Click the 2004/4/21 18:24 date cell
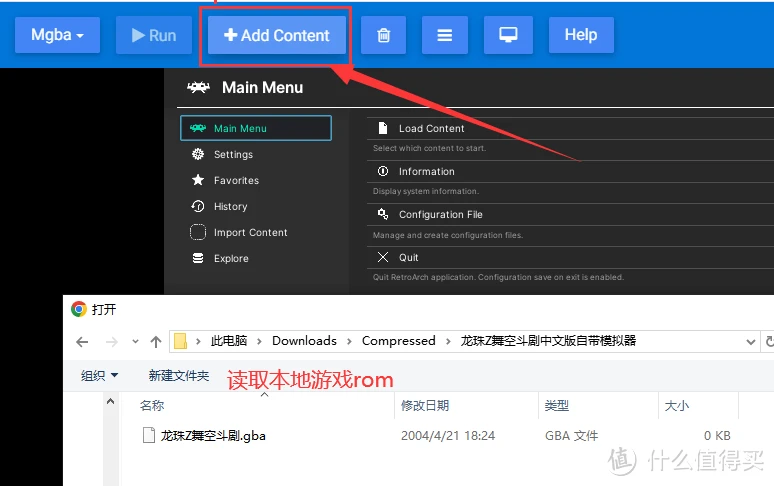This screenshot has height=486, width=774. [x=448, y=436]
